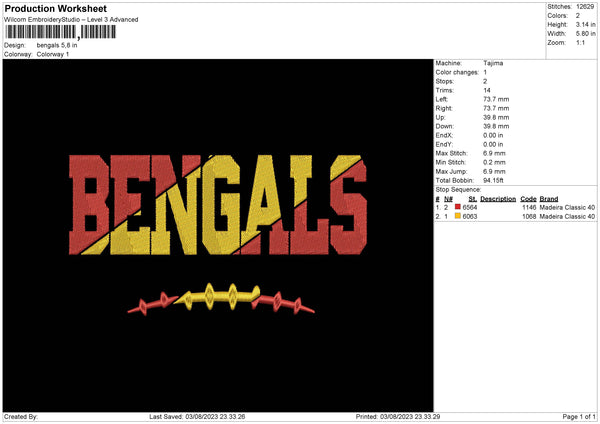
Task: Click the 'Max Jump:' label
Action: pos(450,171)
